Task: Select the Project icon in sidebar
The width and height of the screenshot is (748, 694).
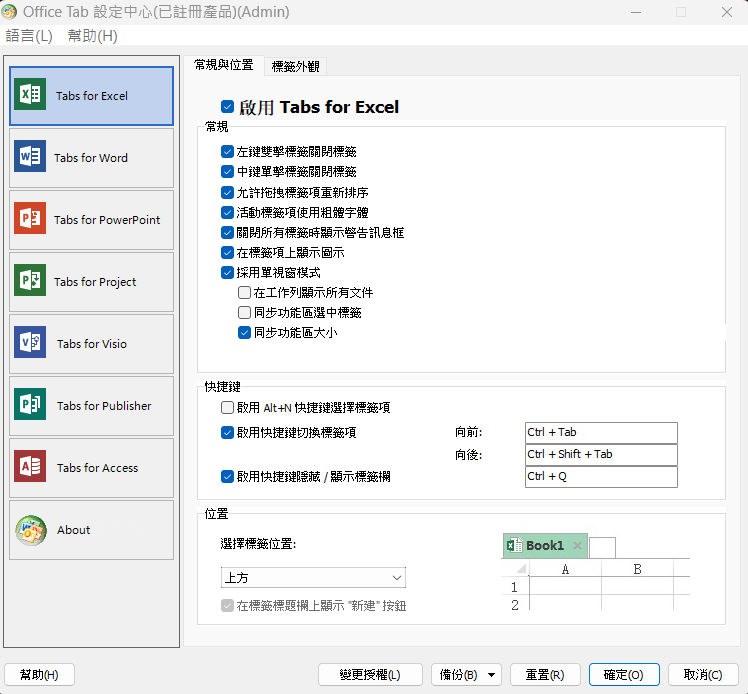Action: (30, 280)
